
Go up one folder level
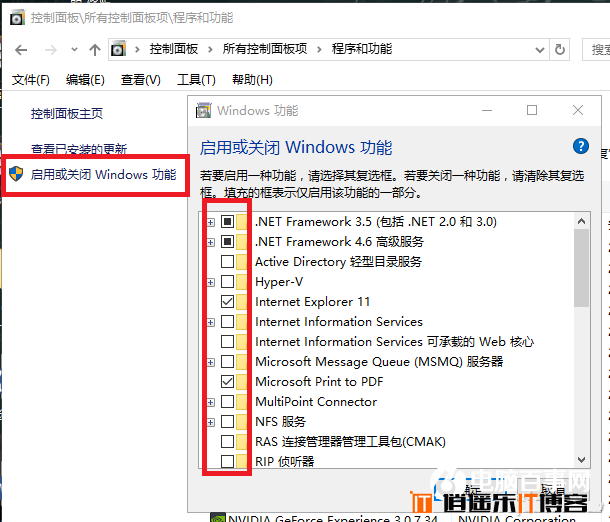95,50
